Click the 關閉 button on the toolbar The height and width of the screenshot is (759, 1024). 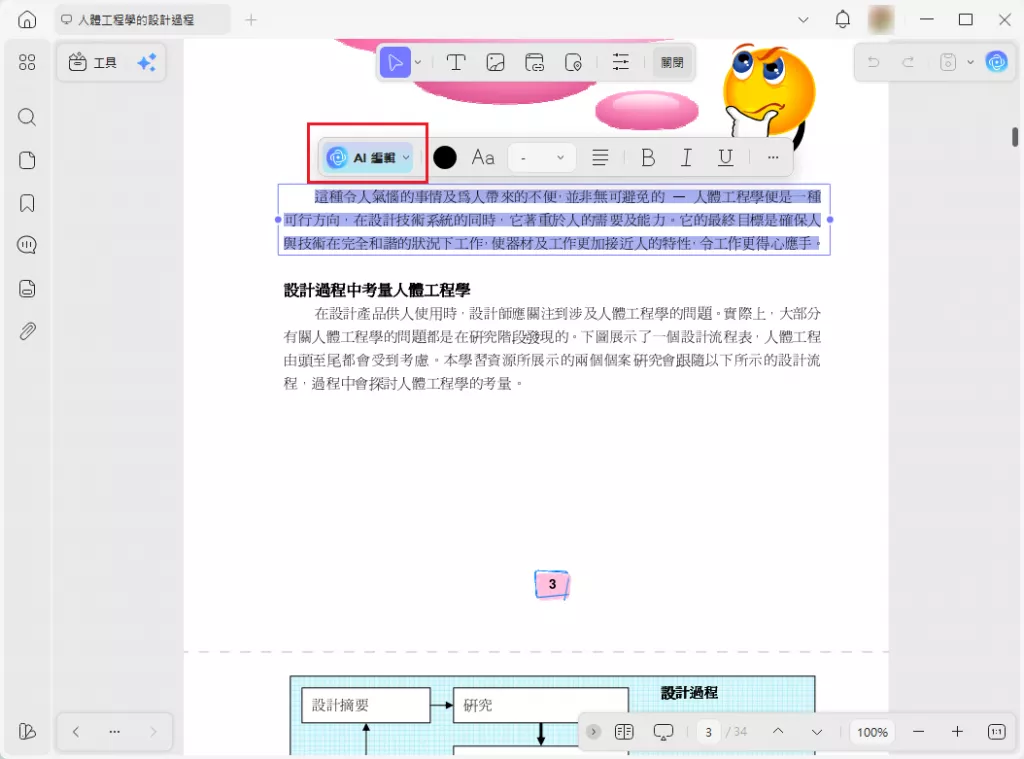click(x=672, y=62)
